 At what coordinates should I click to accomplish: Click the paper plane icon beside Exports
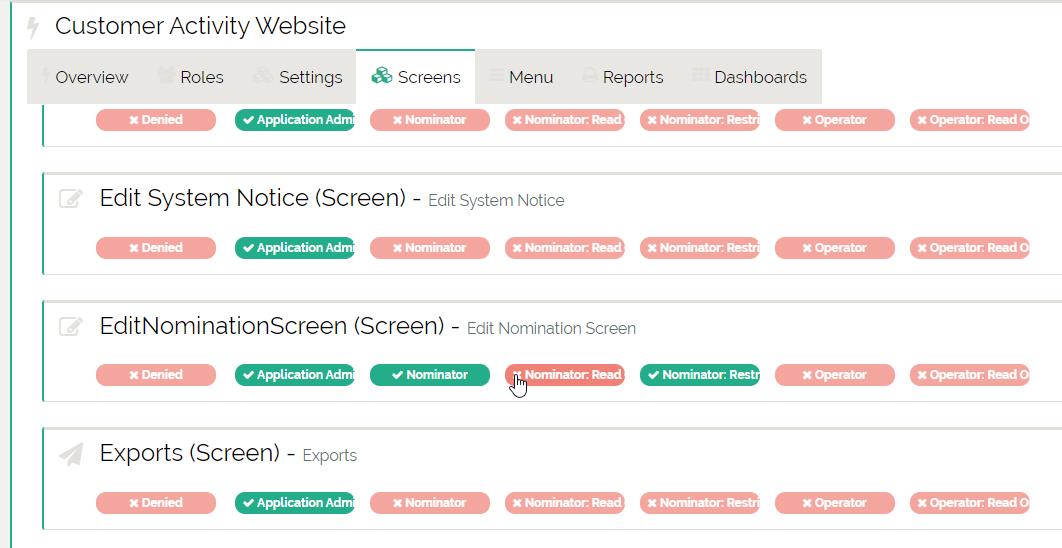(x=70, y=455)
